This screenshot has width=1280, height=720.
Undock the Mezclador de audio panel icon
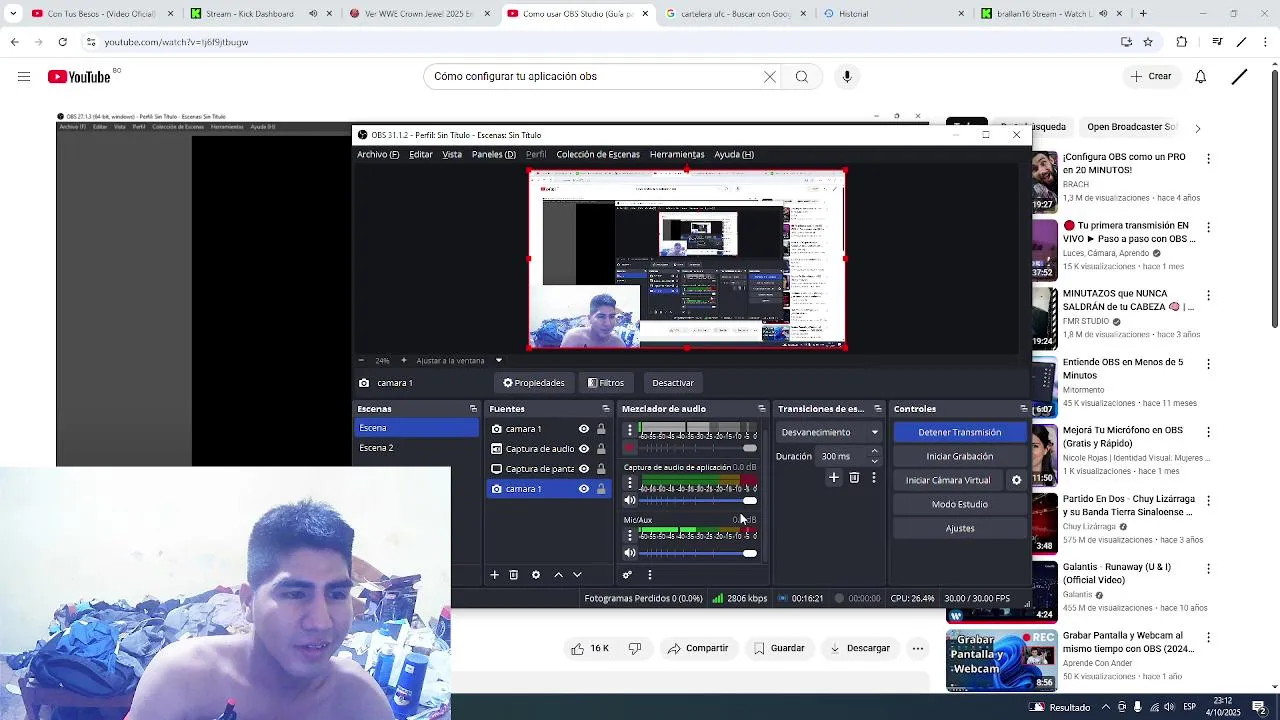click(761, 409)
